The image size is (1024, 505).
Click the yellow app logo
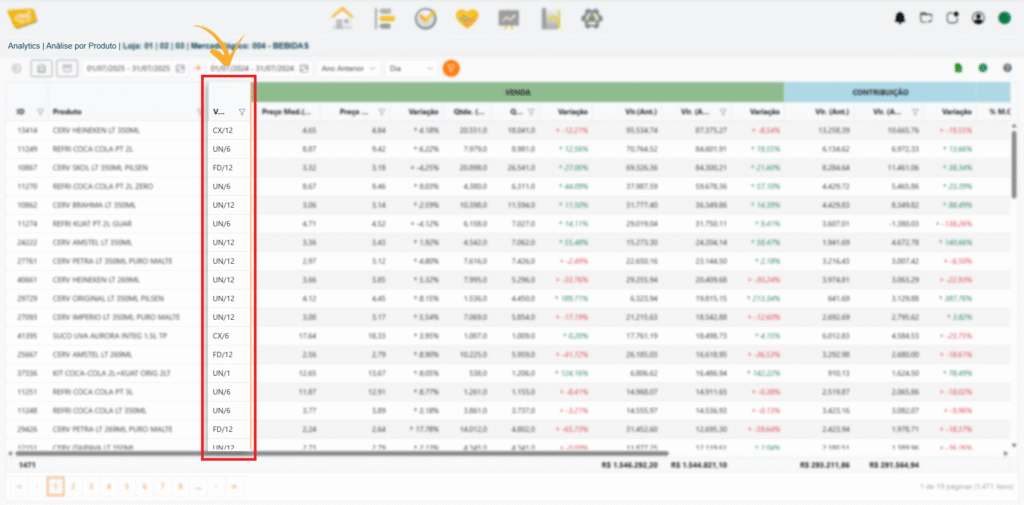22,18
